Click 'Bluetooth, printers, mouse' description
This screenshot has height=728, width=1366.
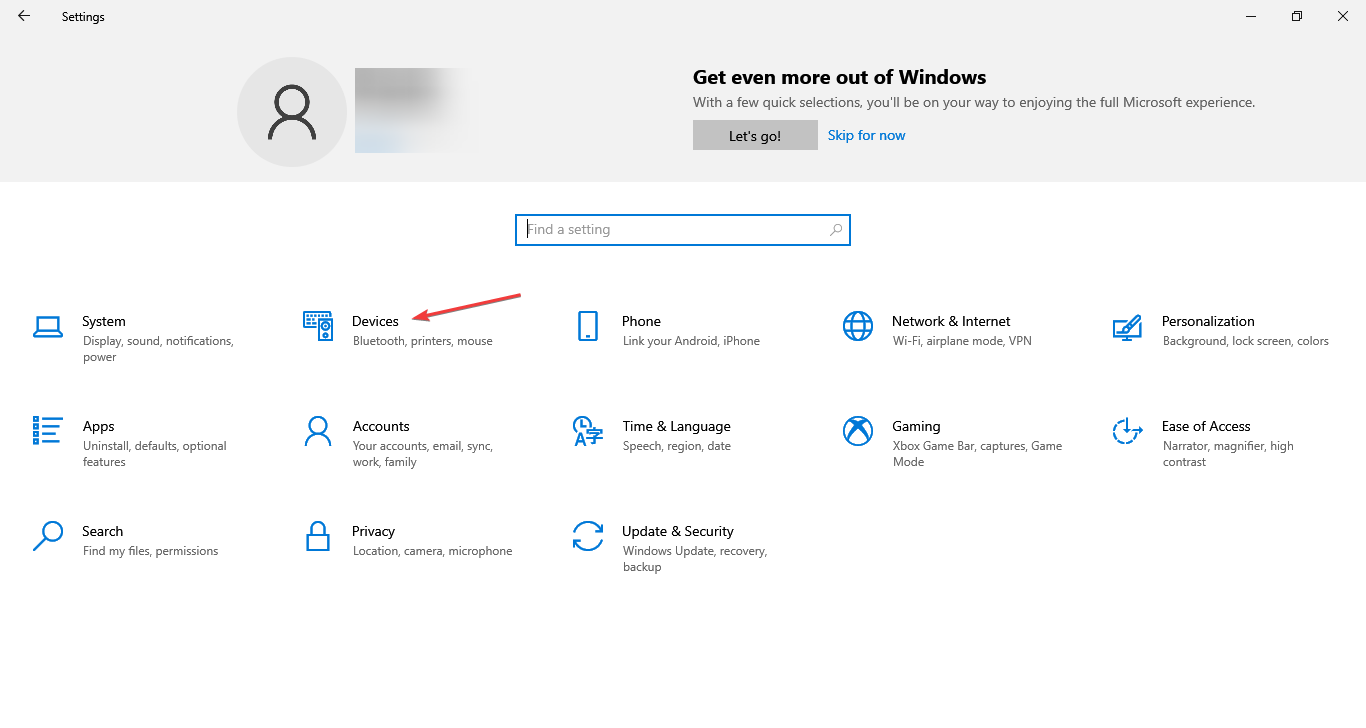click(x=423, y=341)
